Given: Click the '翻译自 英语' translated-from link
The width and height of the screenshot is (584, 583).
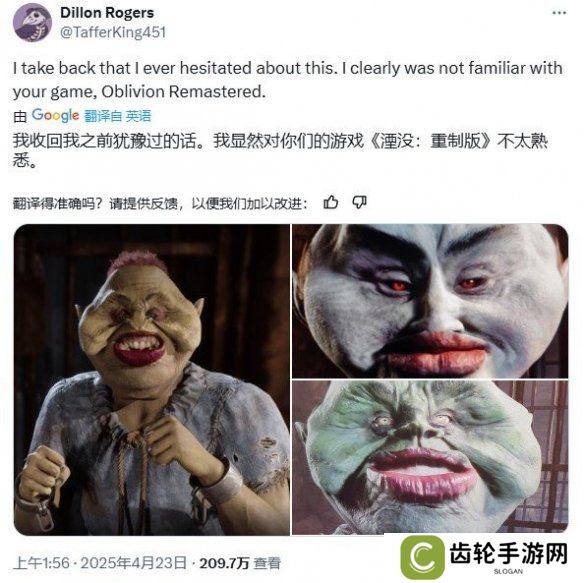Looking at the screenshot, I should (117, 116).
